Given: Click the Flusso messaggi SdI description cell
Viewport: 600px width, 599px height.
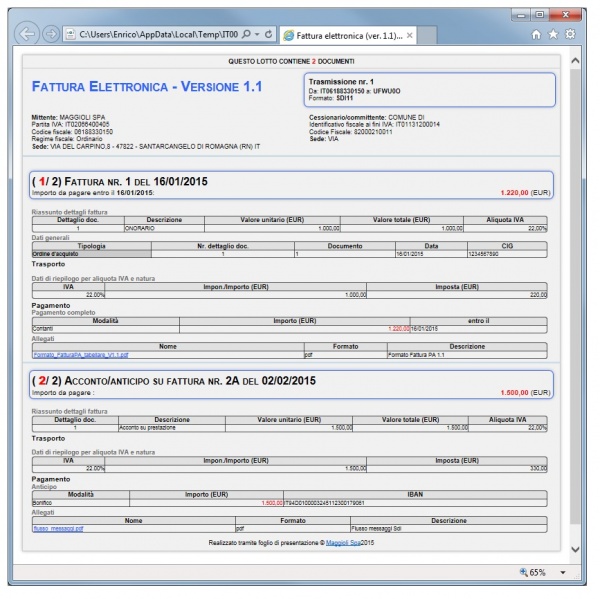Looking at the screenshot, I should pyautogui.click(x=449, y=529).
